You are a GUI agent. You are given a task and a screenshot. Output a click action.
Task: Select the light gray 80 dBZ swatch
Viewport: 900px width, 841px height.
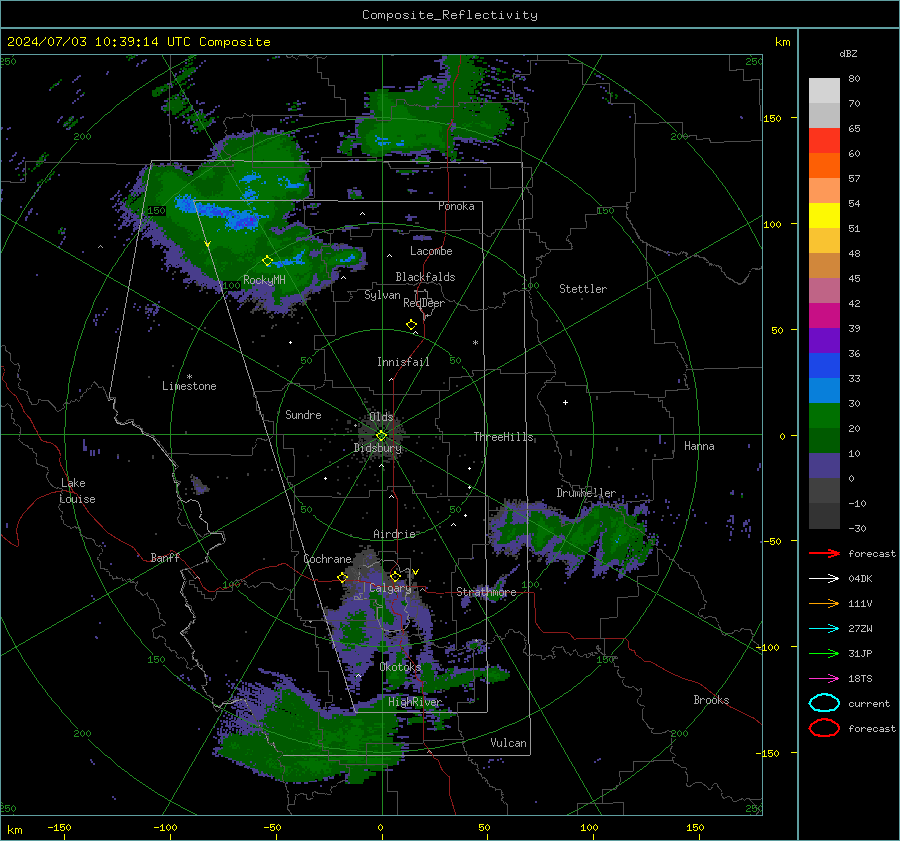click(824, 90)
